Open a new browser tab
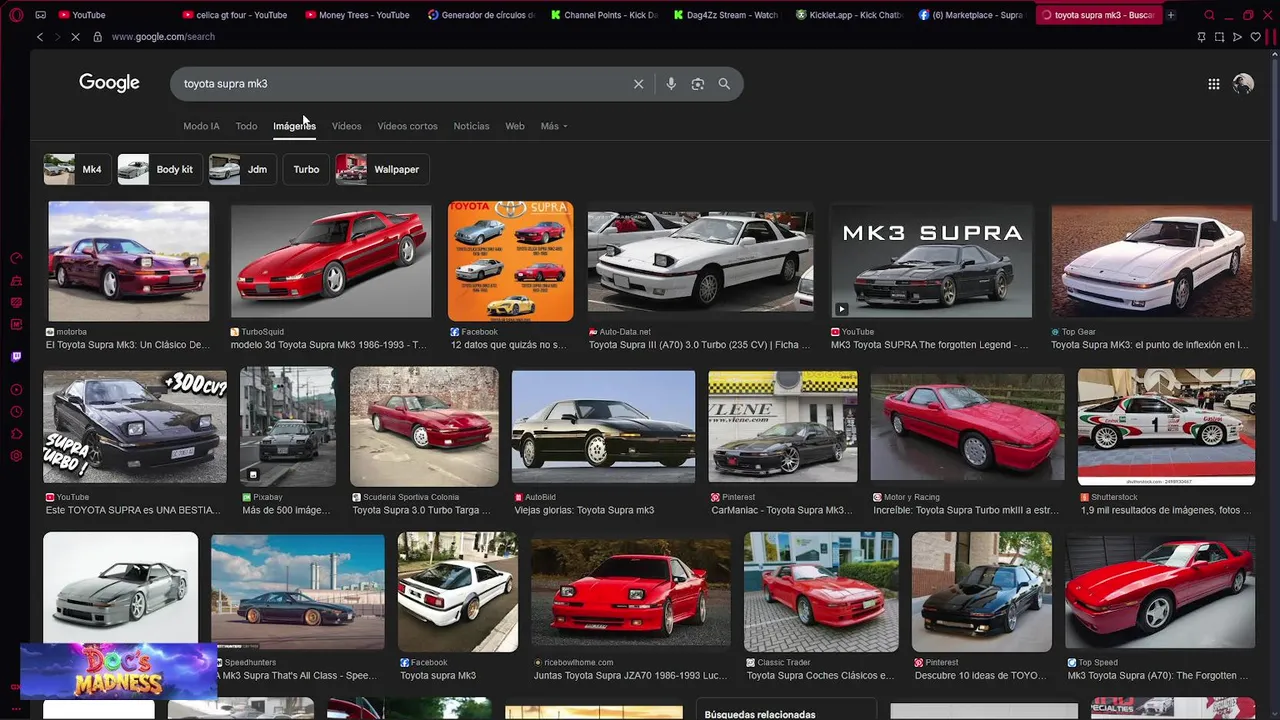This screenshot has height=720, width=1280. tap(1171, 15)
